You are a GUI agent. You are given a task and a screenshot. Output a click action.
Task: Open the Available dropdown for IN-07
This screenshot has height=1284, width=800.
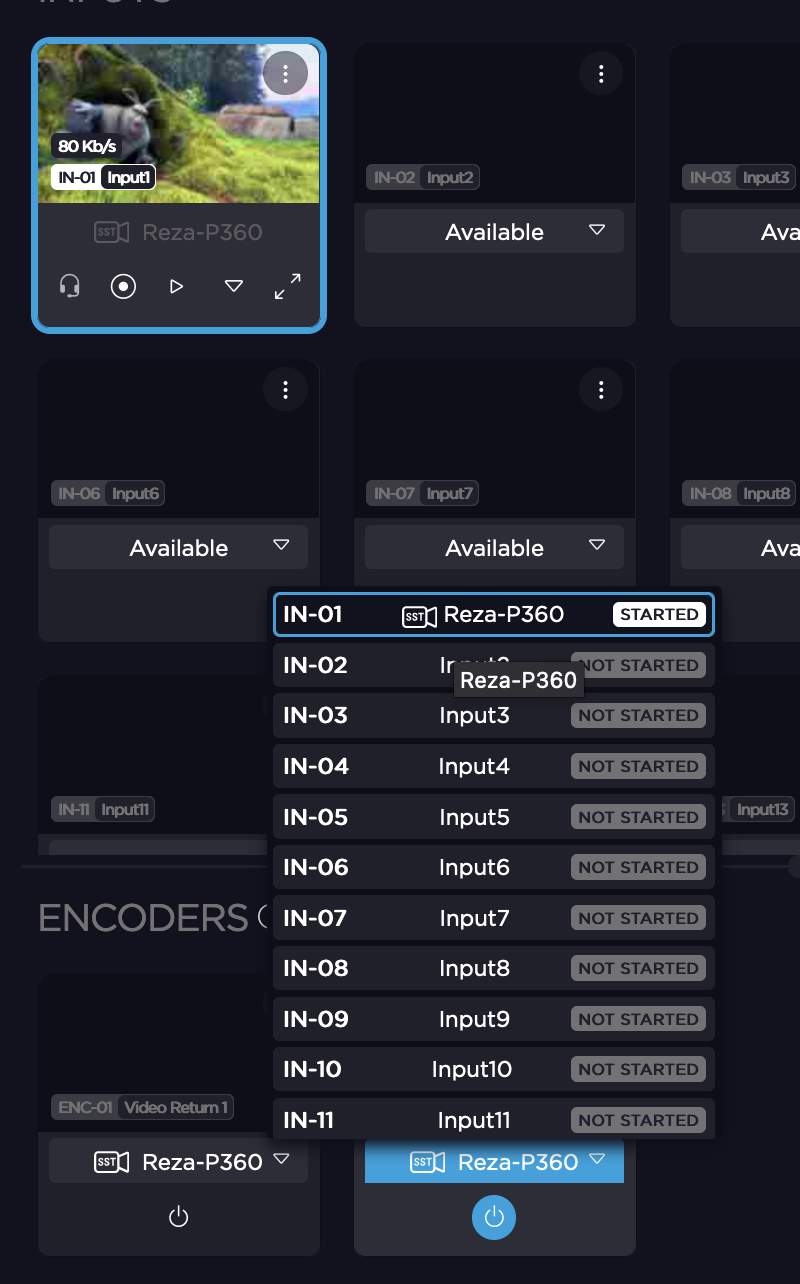494,548
